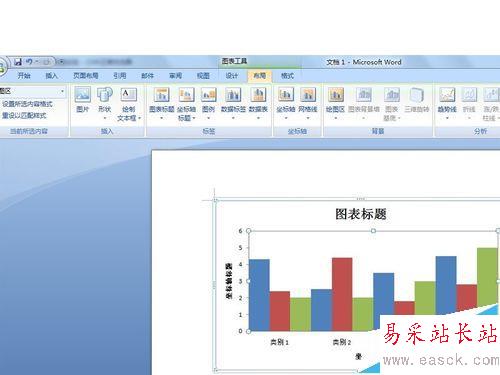The height and width of the screenshot is (375, 500).
Task: Select the 布局 Layout chart tab
Action: click(260, 76)
